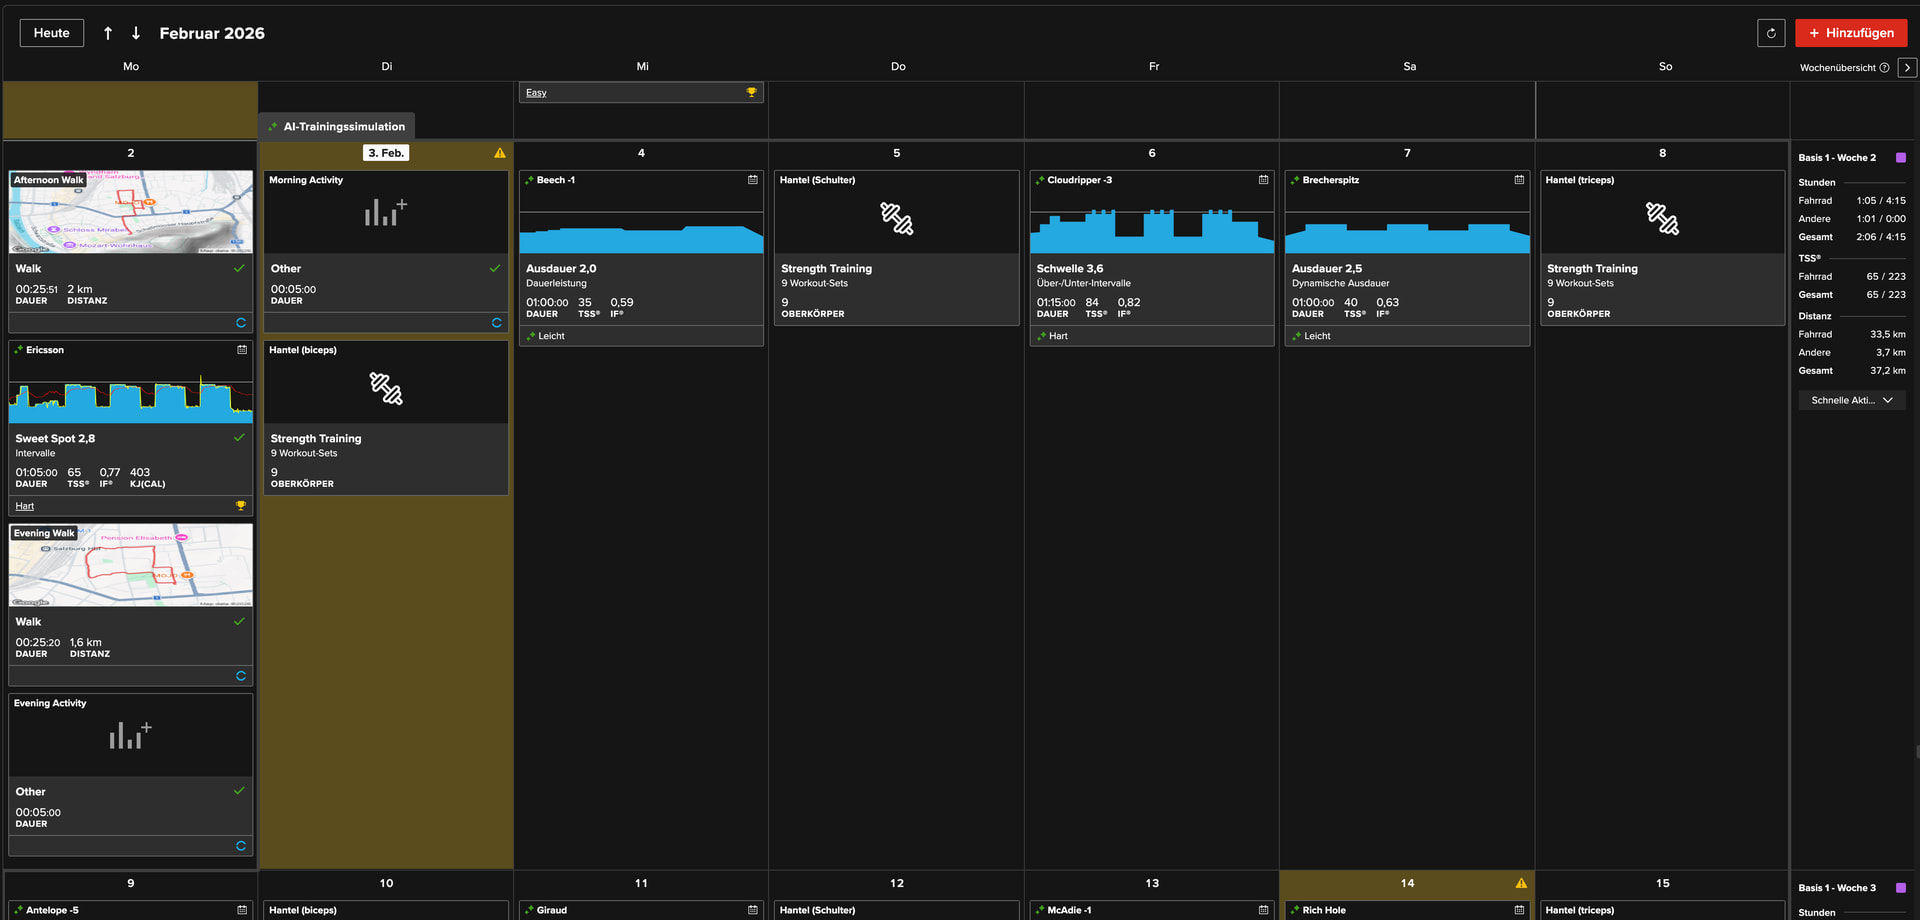Toggle checkmark on Morning Activity Other
The width and height of the screenshot is (1920, 920).
[495, 268]
